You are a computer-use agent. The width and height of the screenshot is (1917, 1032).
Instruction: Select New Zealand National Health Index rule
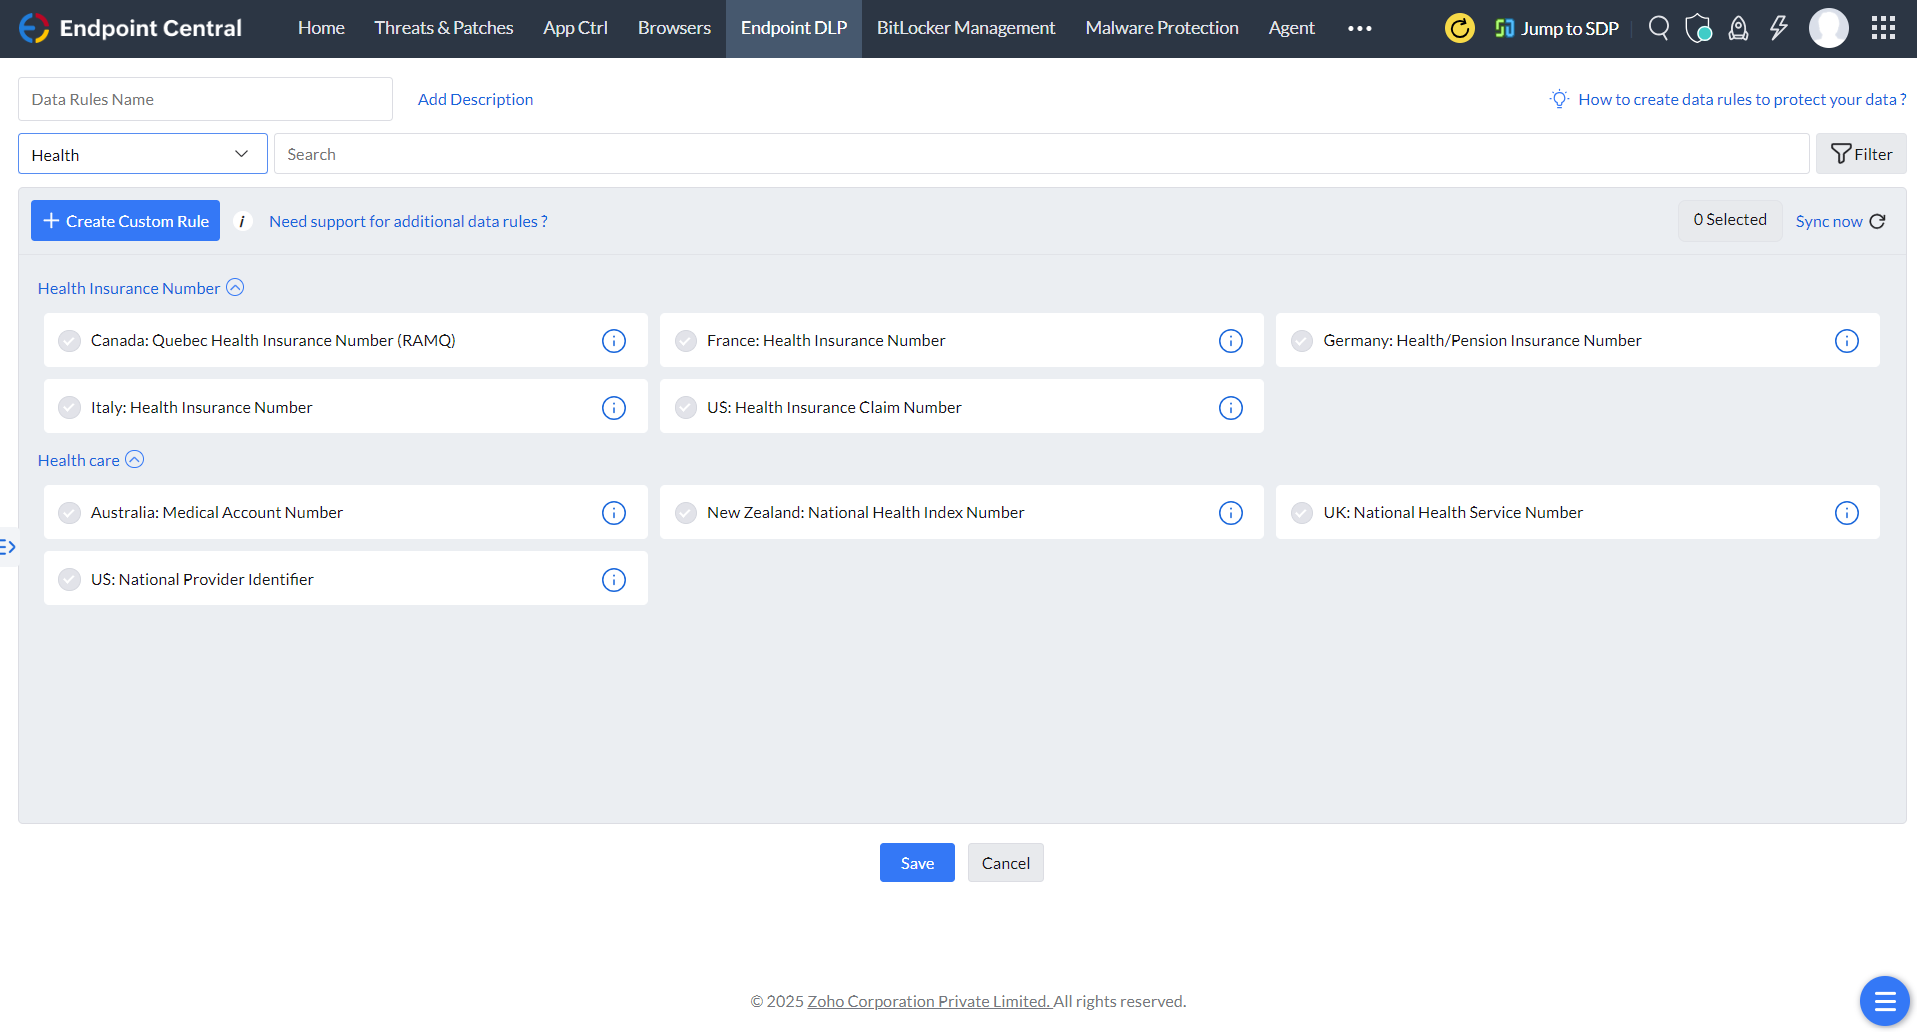(x=686, y=513)
